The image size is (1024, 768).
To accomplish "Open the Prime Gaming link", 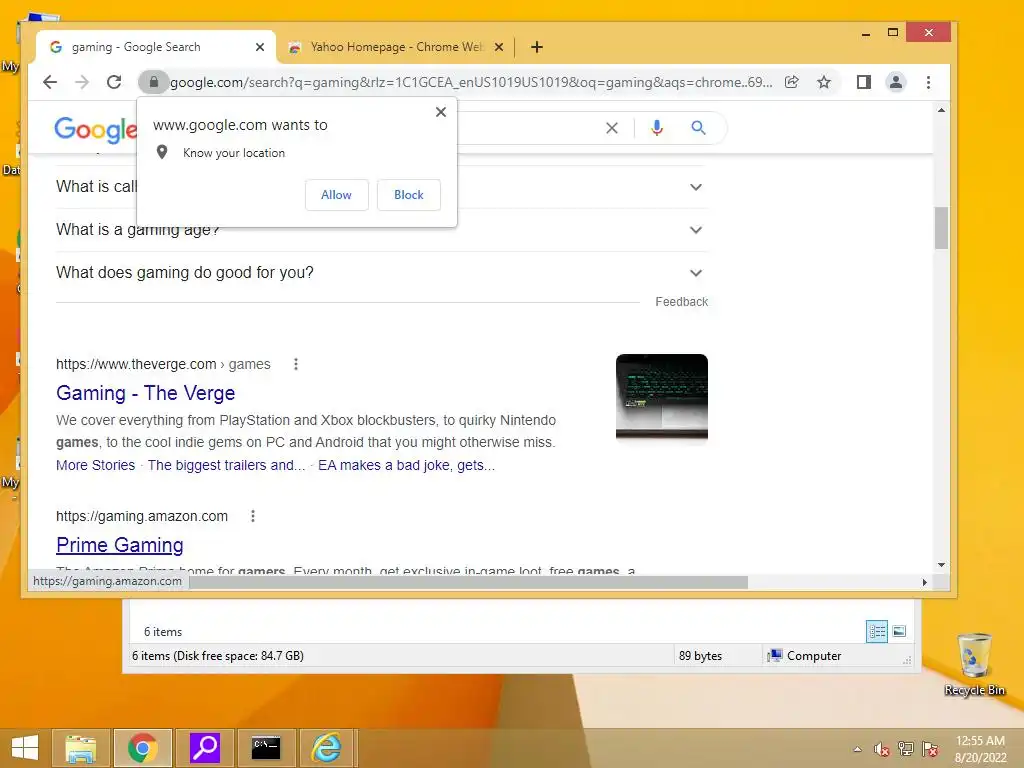I will point(120,545).
